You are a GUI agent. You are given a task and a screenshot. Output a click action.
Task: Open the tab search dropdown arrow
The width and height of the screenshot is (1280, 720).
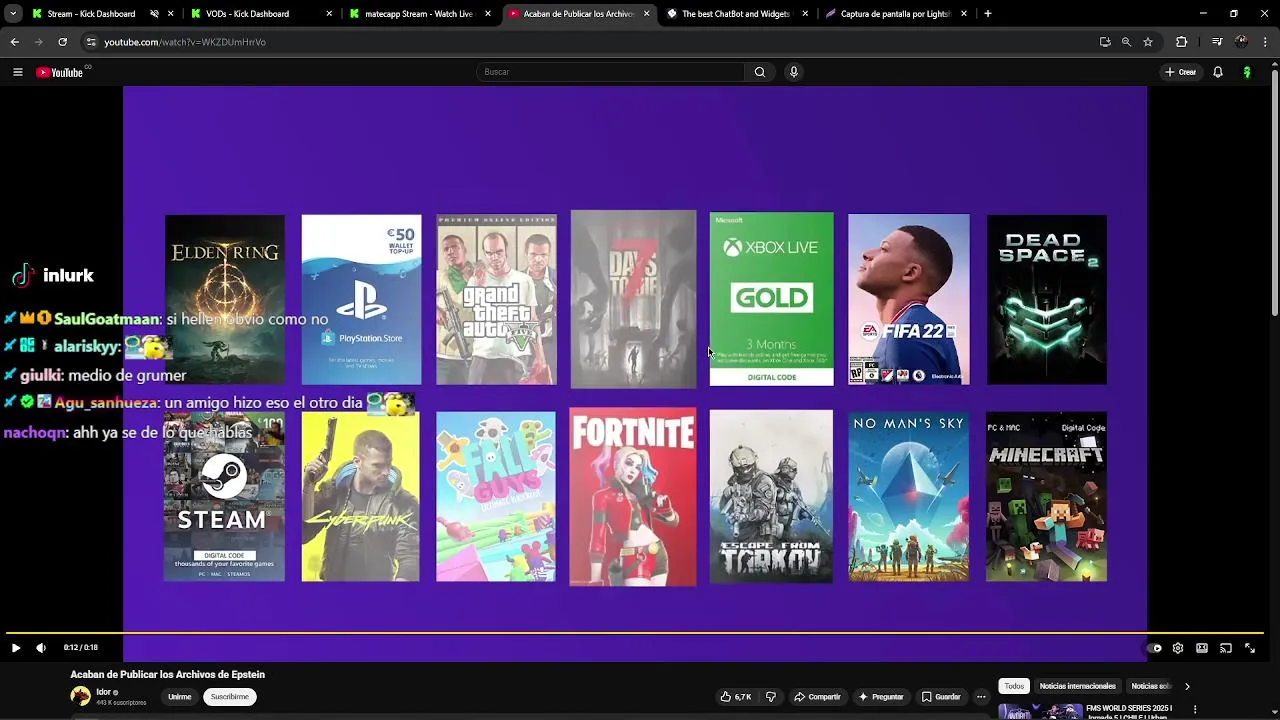coord(12,14)
